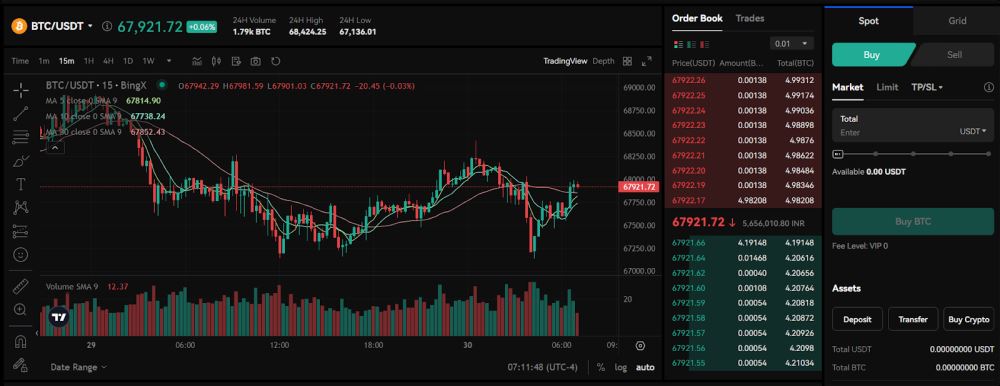Open the Date Range dropdown
Viewport: 1000px width, 386px height.
[79, 367]
